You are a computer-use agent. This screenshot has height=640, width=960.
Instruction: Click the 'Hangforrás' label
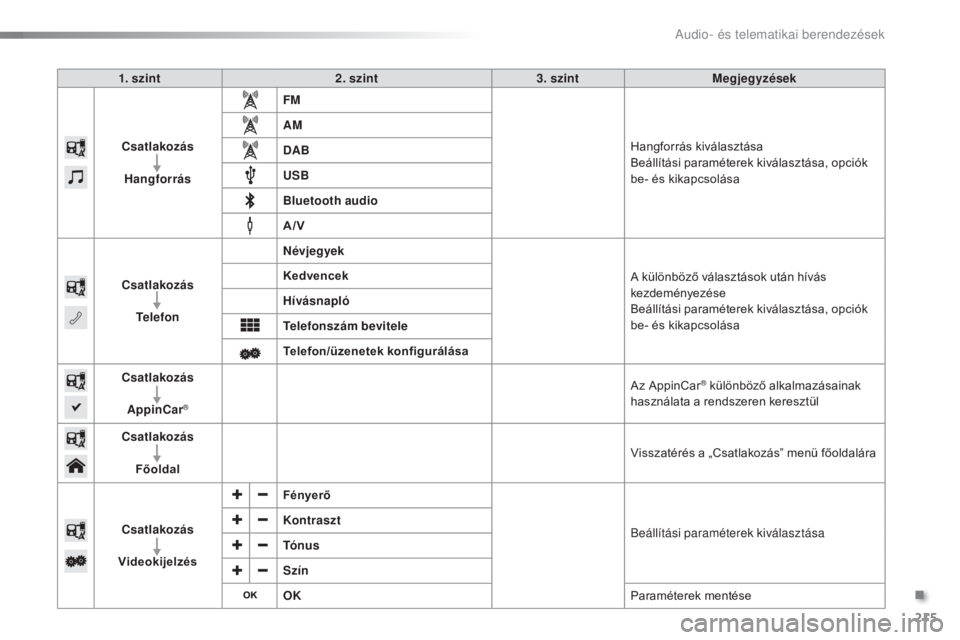tap(157, 179)
